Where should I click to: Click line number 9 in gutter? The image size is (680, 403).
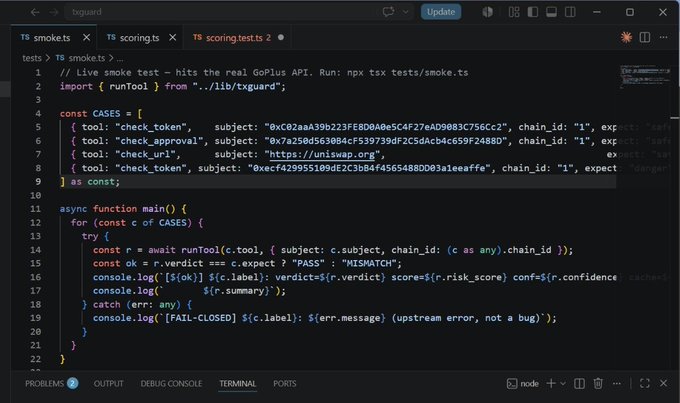[x=38, y=182]
